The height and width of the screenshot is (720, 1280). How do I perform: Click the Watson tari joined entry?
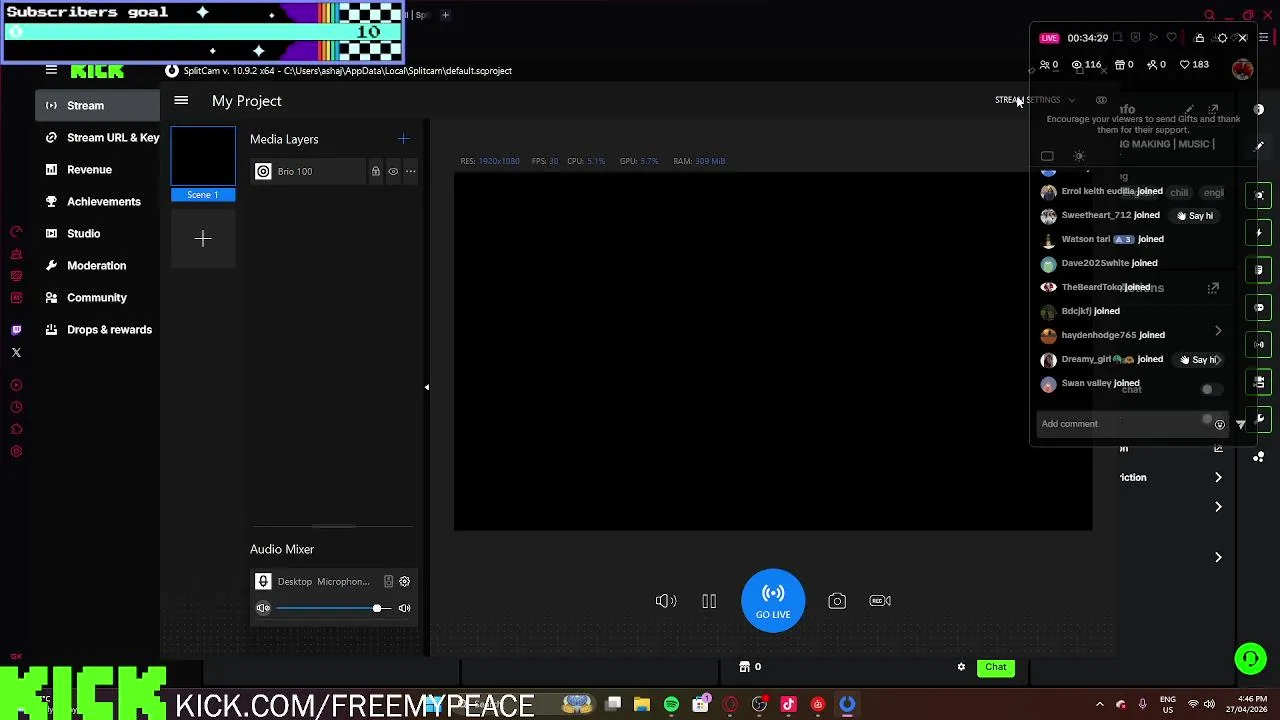1102,239
